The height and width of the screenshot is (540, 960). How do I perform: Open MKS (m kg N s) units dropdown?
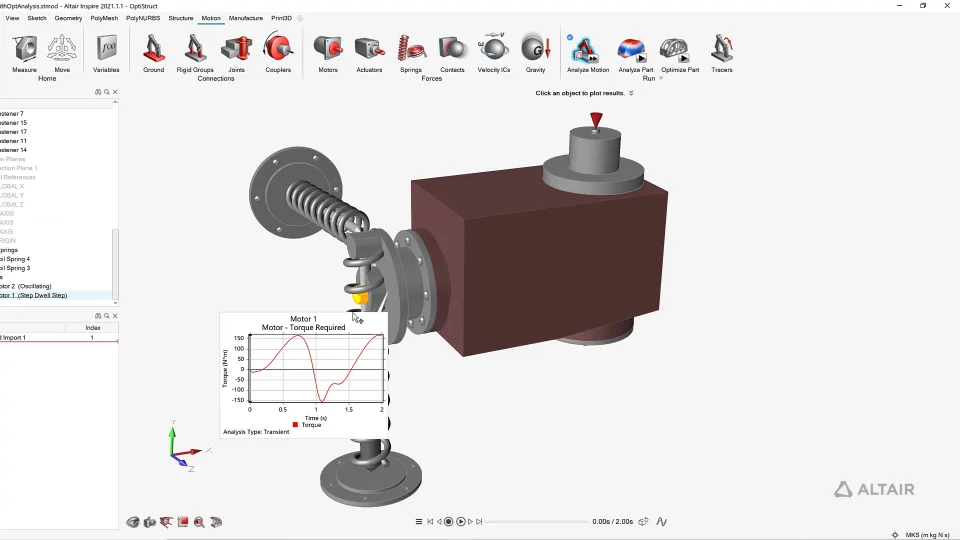(927, 535)
